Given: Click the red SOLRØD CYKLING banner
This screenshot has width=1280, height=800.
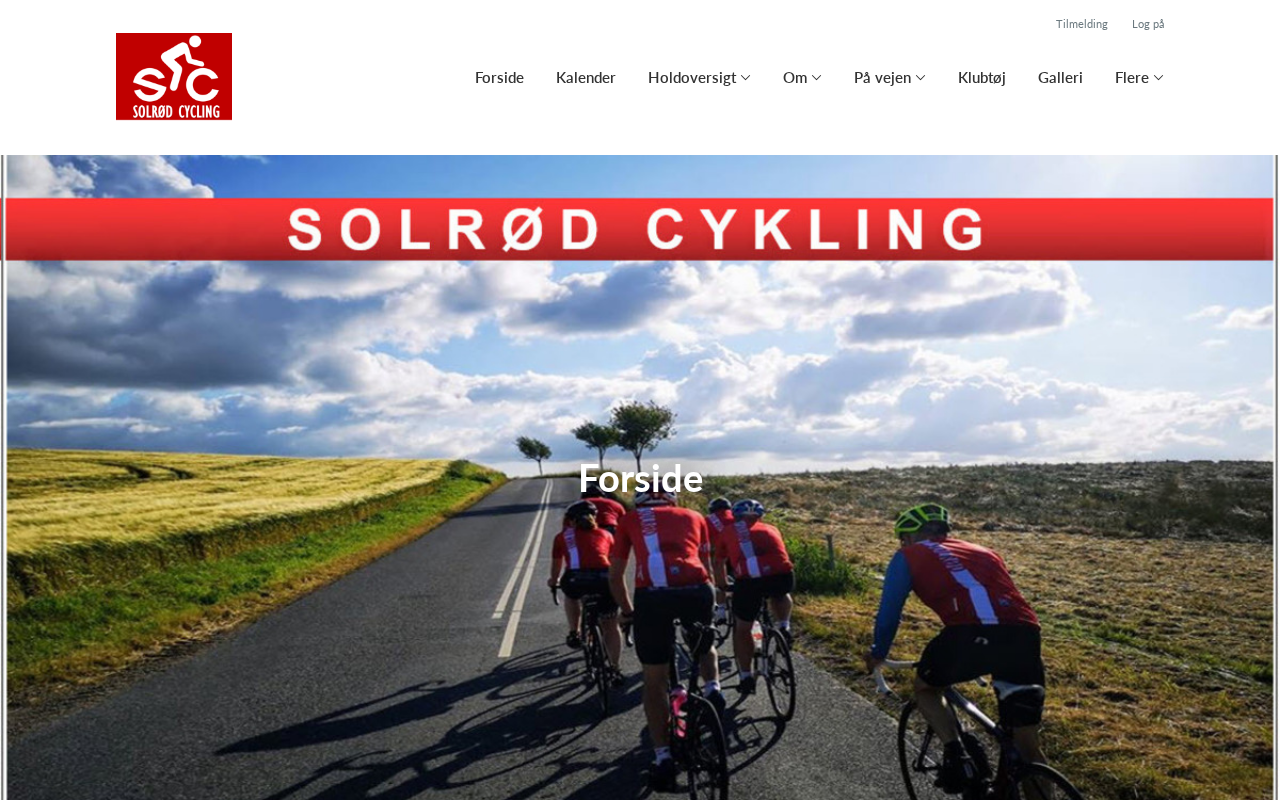Looking at the screenshot, I should 639,229.
